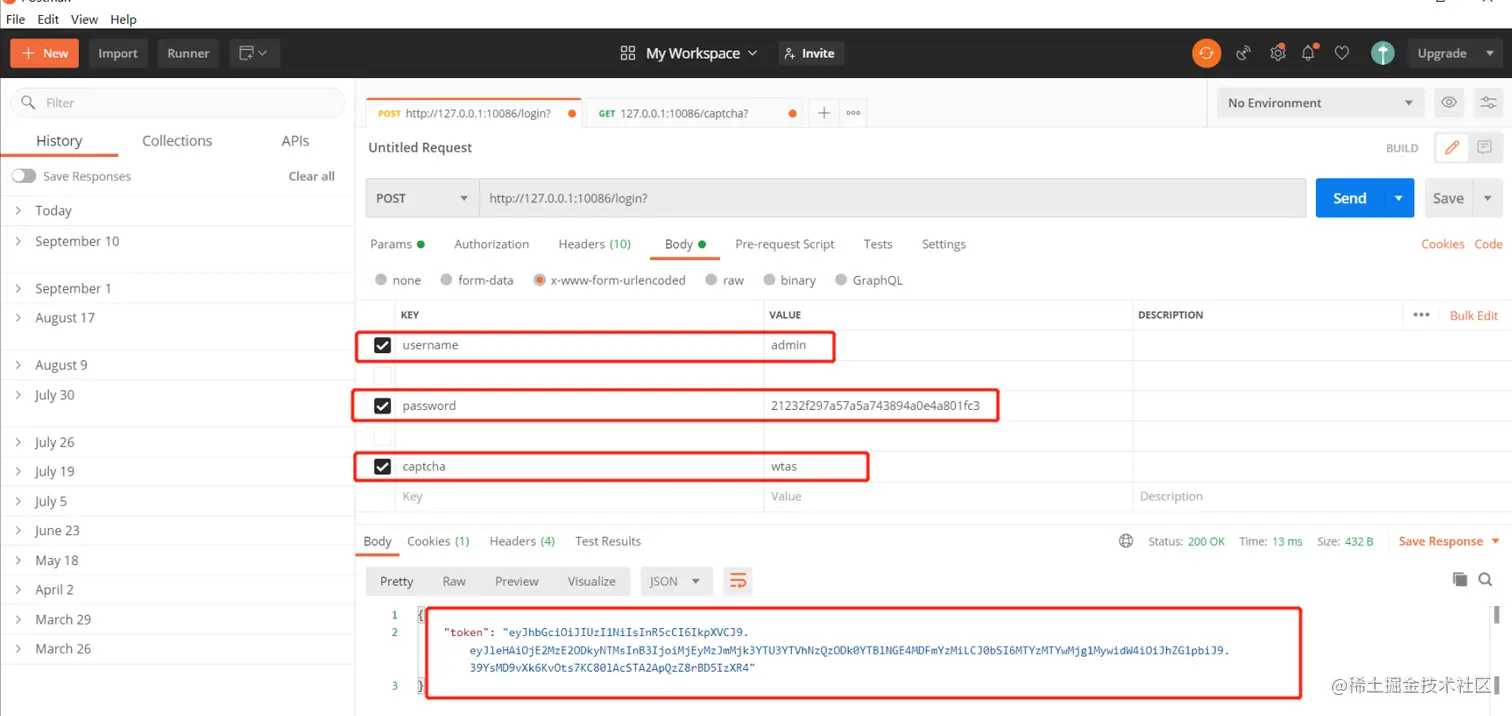Open the response Cookies (1) tab
This screenshot has width=1512, height=716.
pyautogui.click(x=438, y=541)
